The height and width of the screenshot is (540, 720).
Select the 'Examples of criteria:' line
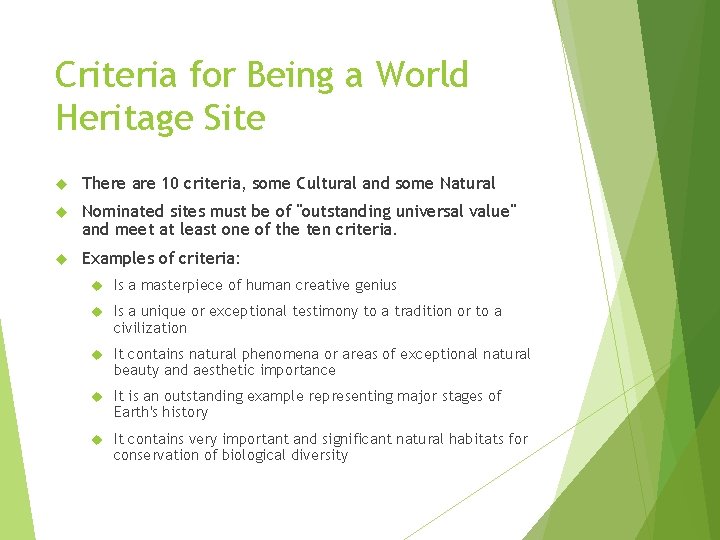pos(161,258)
